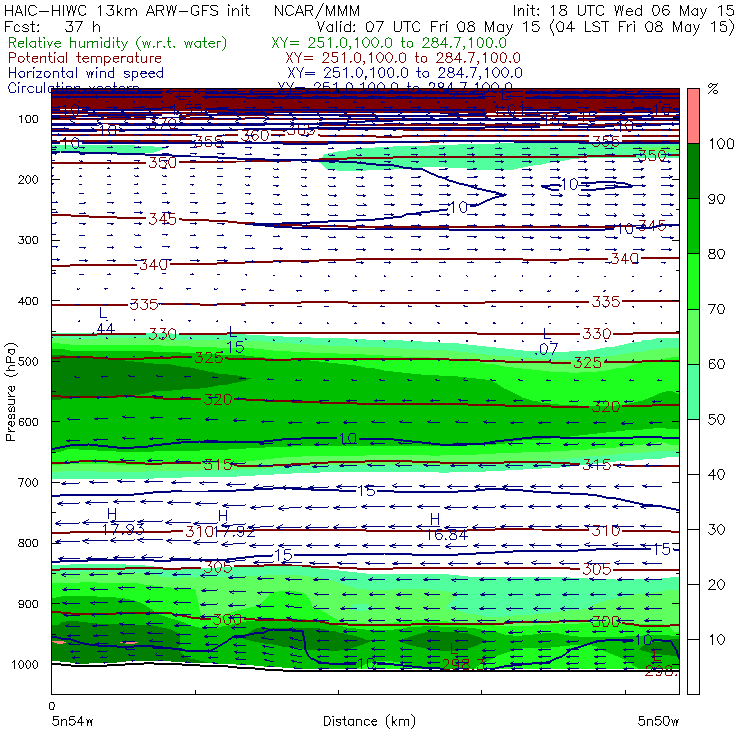This screenshot has height=740, width=740.
Task: Click the green XY coordinates line
Action: click(x=389, y=43)
